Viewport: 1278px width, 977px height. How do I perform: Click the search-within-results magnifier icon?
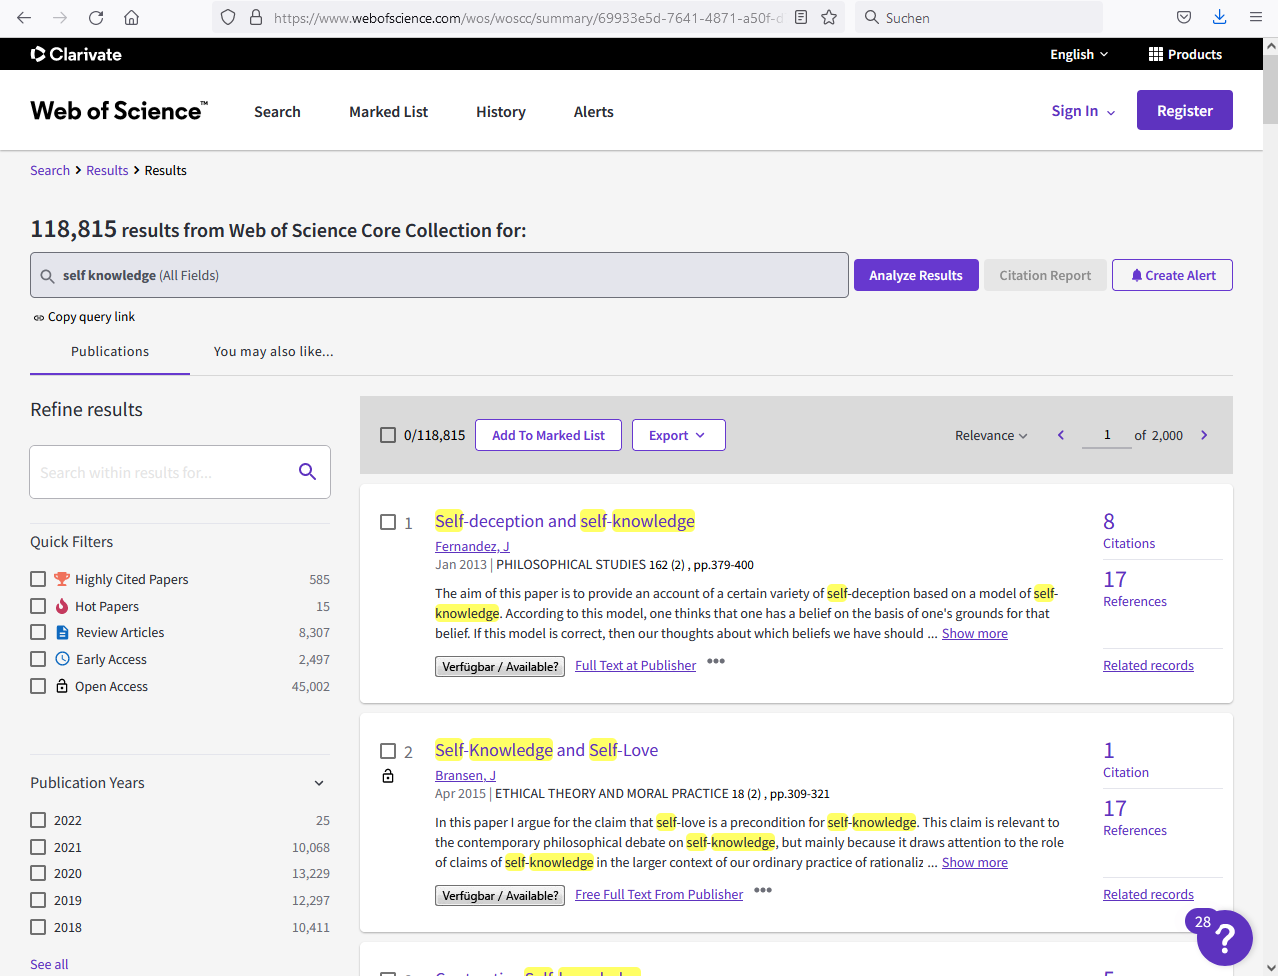307,472
